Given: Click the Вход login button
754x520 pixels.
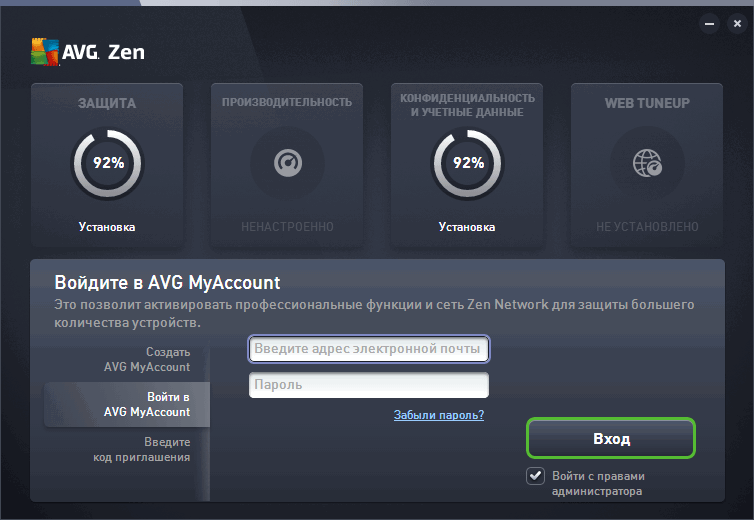Looking at the screenshot, I should pos(611,438).
